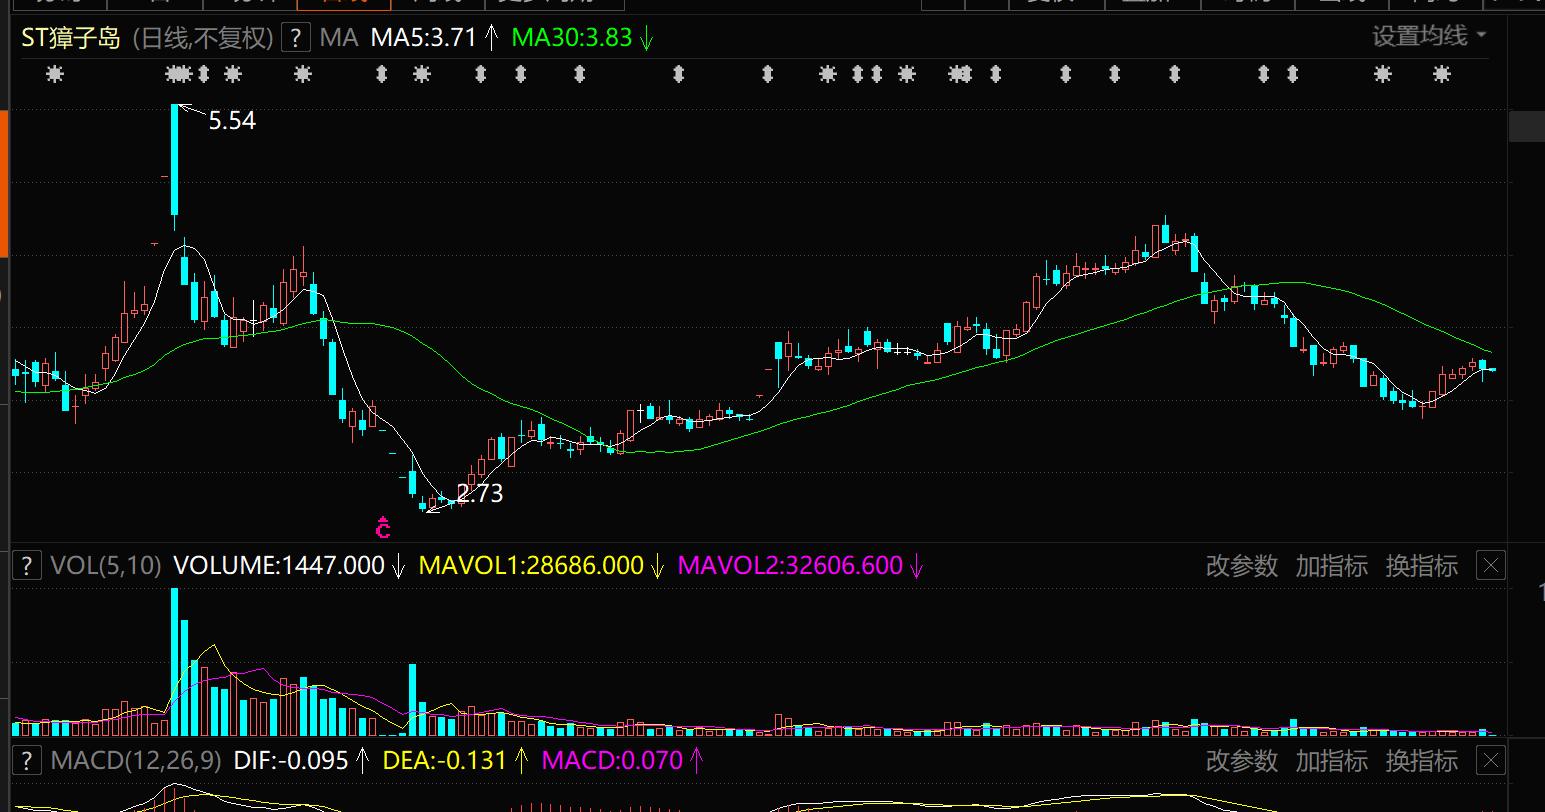
Task: Click the tall candlestick peaking at 5.54
Action: [175, 160]
